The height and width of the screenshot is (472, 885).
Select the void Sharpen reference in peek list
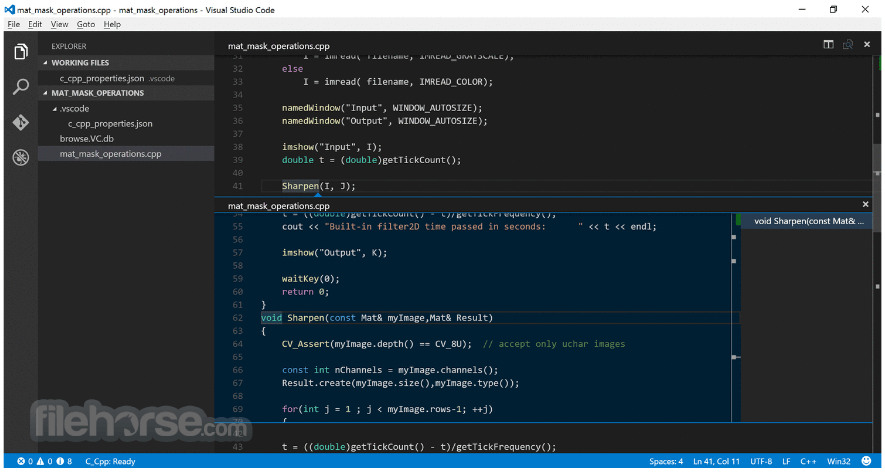click(x=807, y=221)
